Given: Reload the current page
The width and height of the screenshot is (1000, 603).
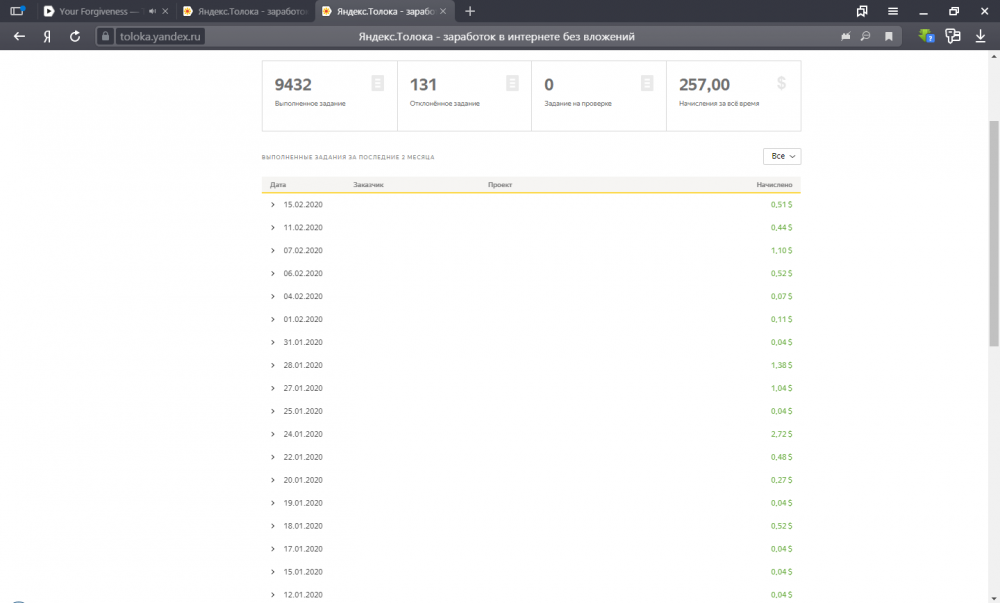Looking at the screenshot, I should pyautogui.click(x=75, y=36).
